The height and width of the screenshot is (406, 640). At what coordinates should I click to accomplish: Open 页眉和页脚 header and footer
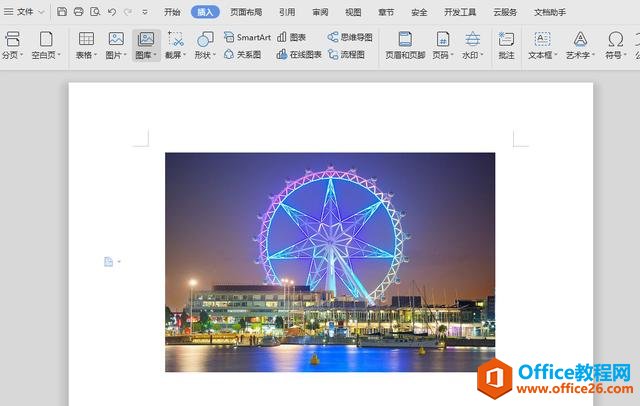(405, 45)
